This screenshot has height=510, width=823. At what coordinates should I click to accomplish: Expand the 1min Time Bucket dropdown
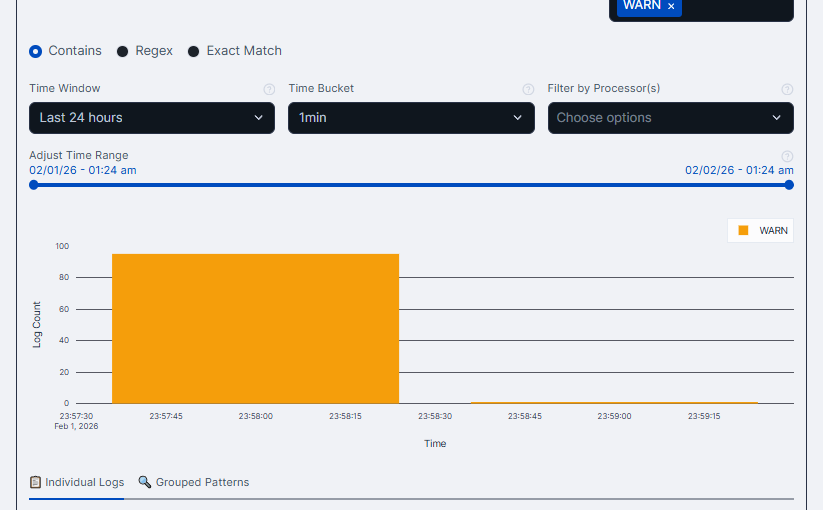pos(411,118)
